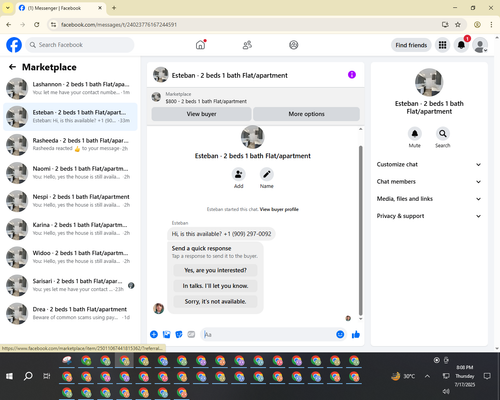Open the Home feed icon
The height and width of the screenshot is (400, 500).
pos(200,45)
